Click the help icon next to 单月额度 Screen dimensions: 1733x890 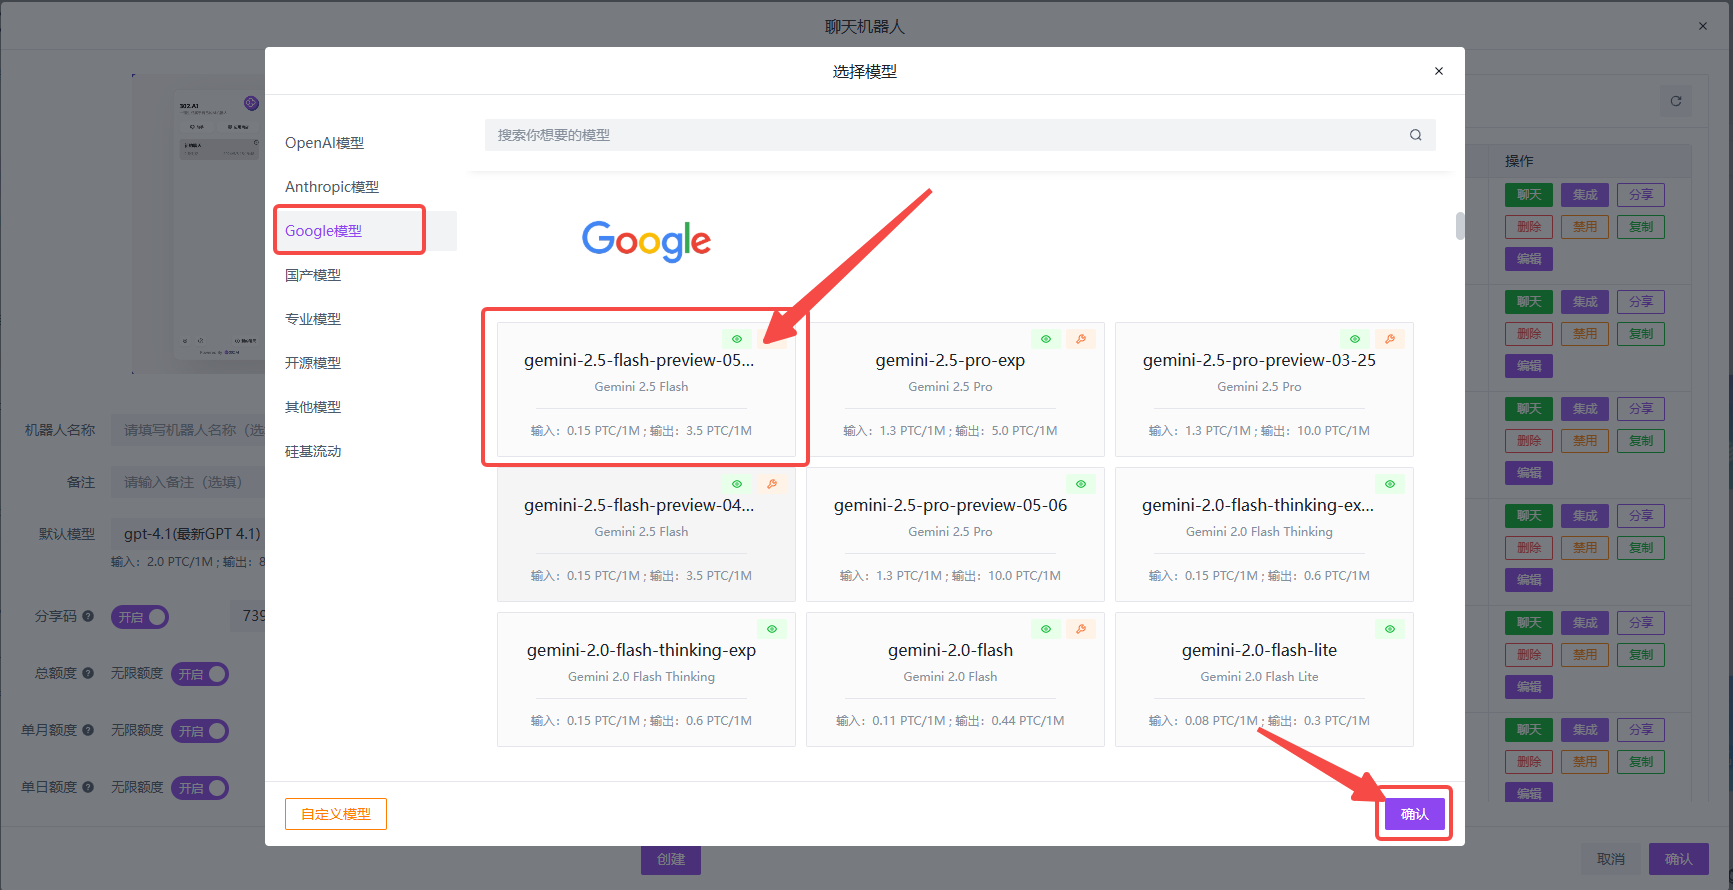coord(88,730)
